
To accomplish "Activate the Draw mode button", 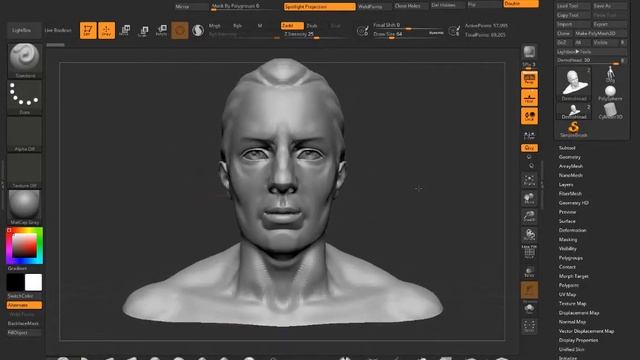I will tap(106, 31).
